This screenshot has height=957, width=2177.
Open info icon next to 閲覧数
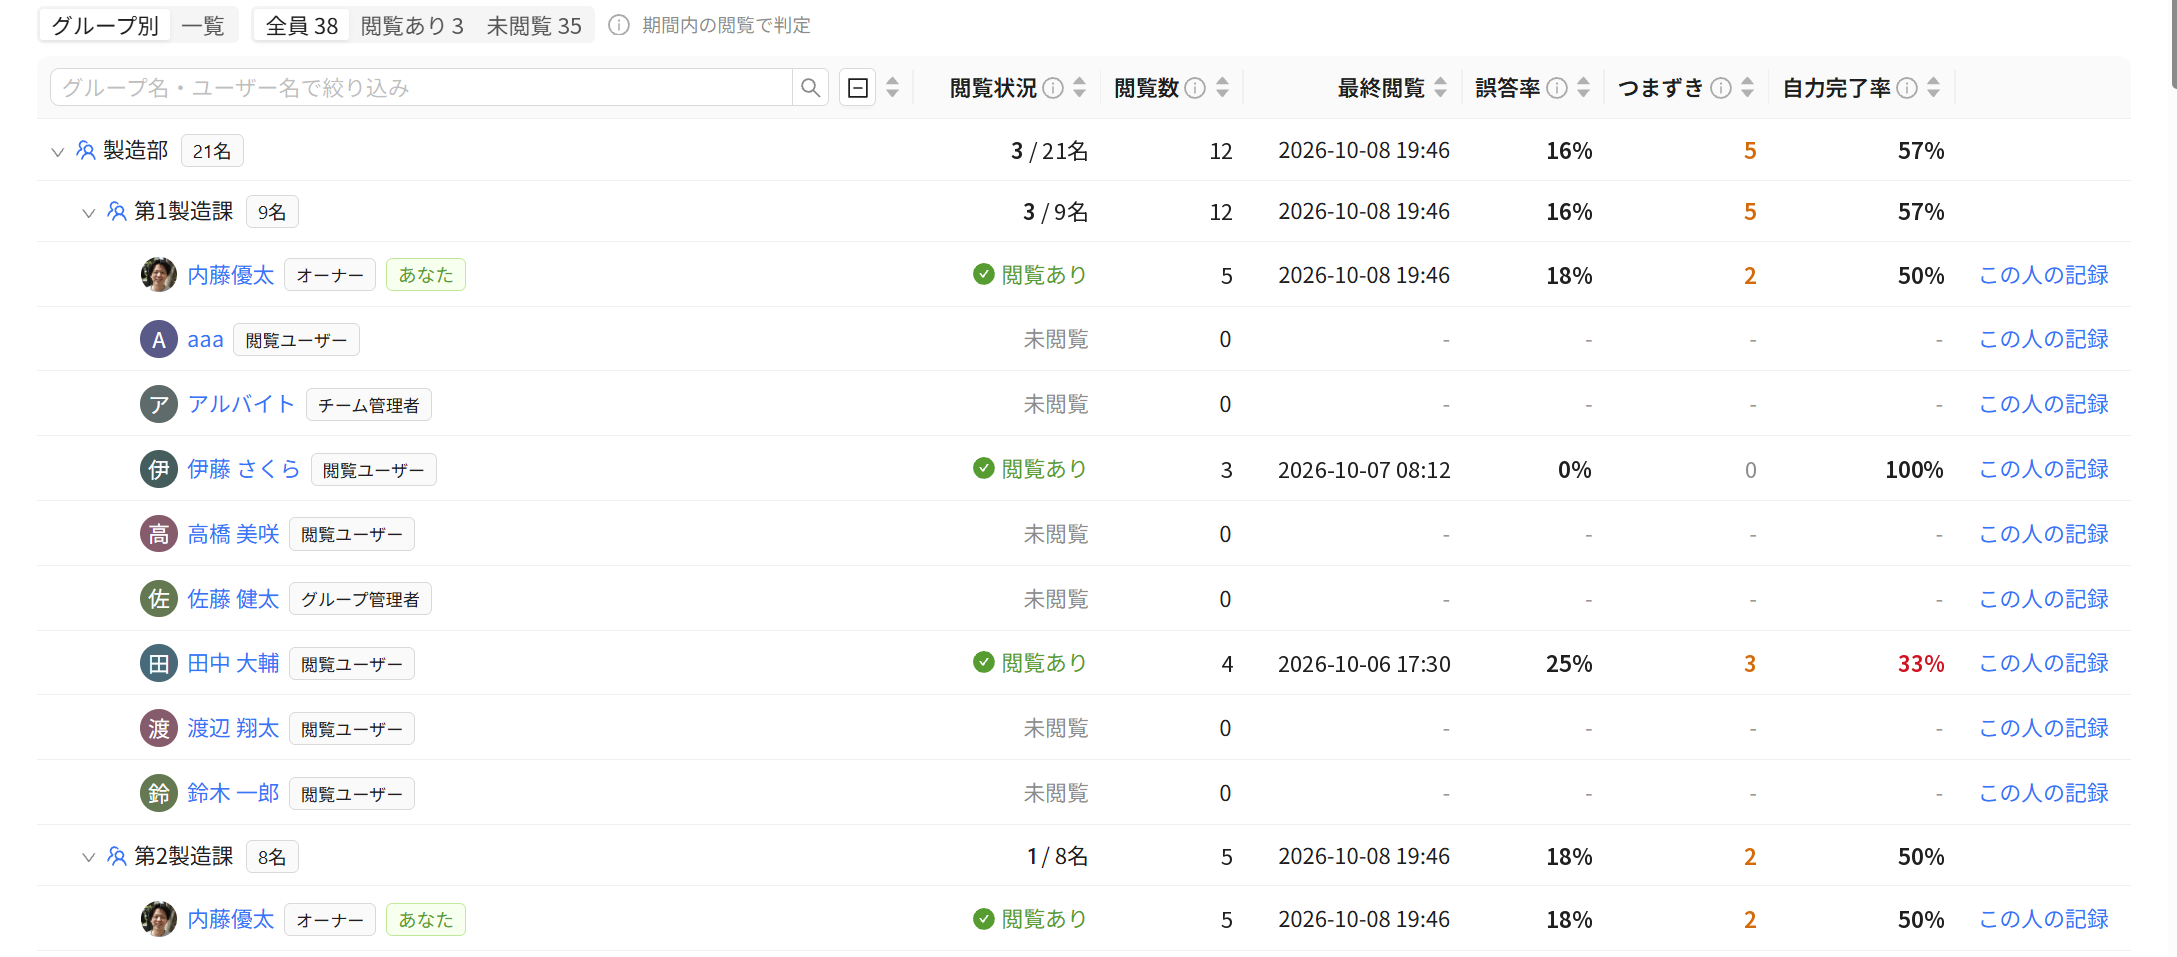1195,88
